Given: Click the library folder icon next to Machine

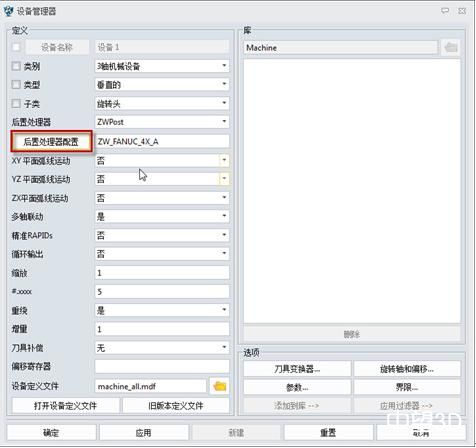Looking at the screenshot, I should point(451,48).
